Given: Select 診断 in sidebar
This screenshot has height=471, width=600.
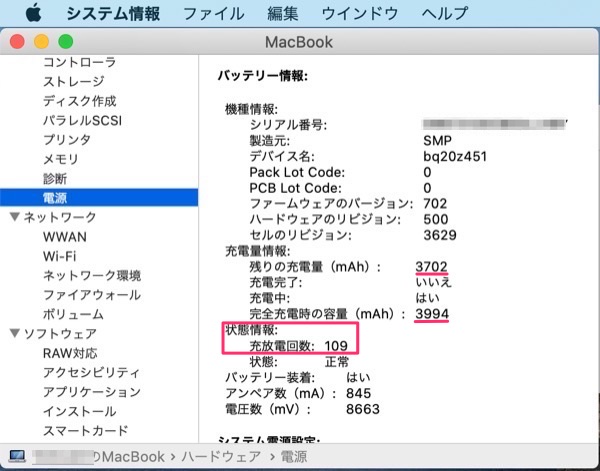Looking at the screenshot, I should pos(55,179).
